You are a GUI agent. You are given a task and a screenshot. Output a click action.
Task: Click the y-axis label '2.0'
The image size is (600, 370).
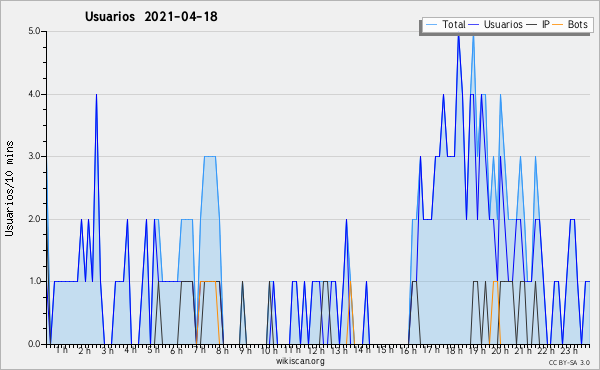point(34,219)
